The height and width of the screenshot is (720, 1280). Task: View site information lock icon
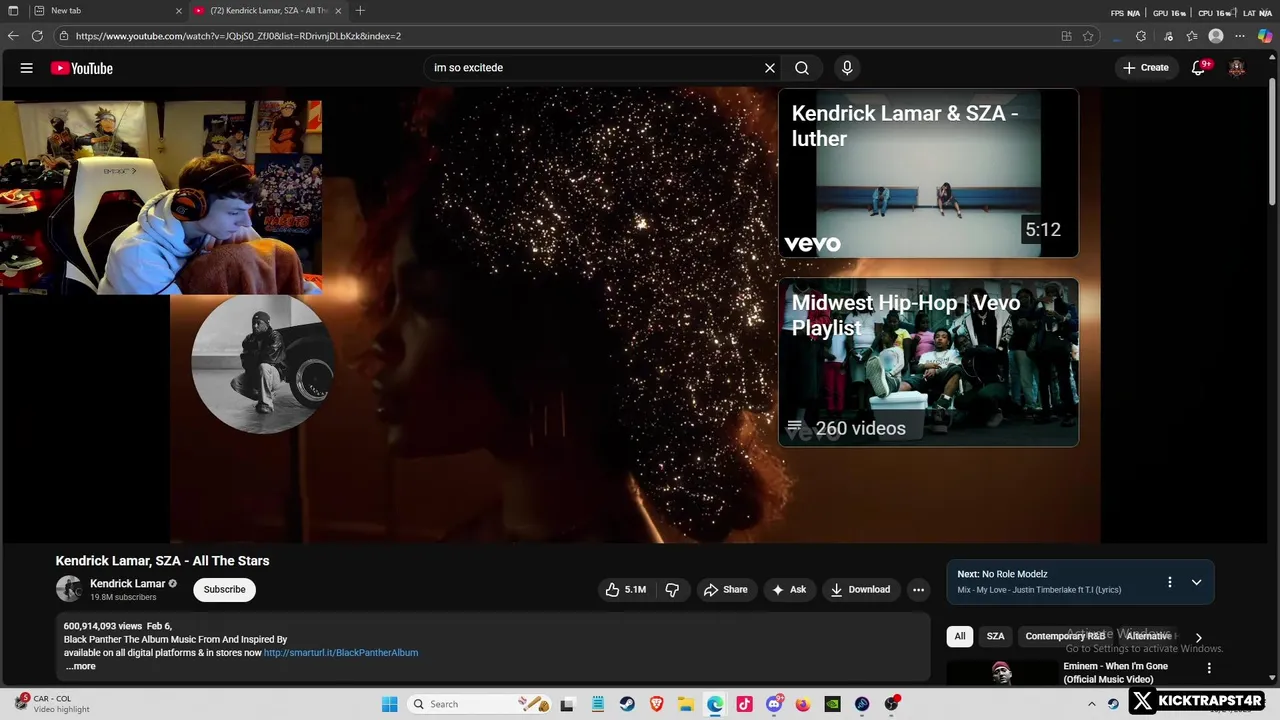[x=64, y=36]
